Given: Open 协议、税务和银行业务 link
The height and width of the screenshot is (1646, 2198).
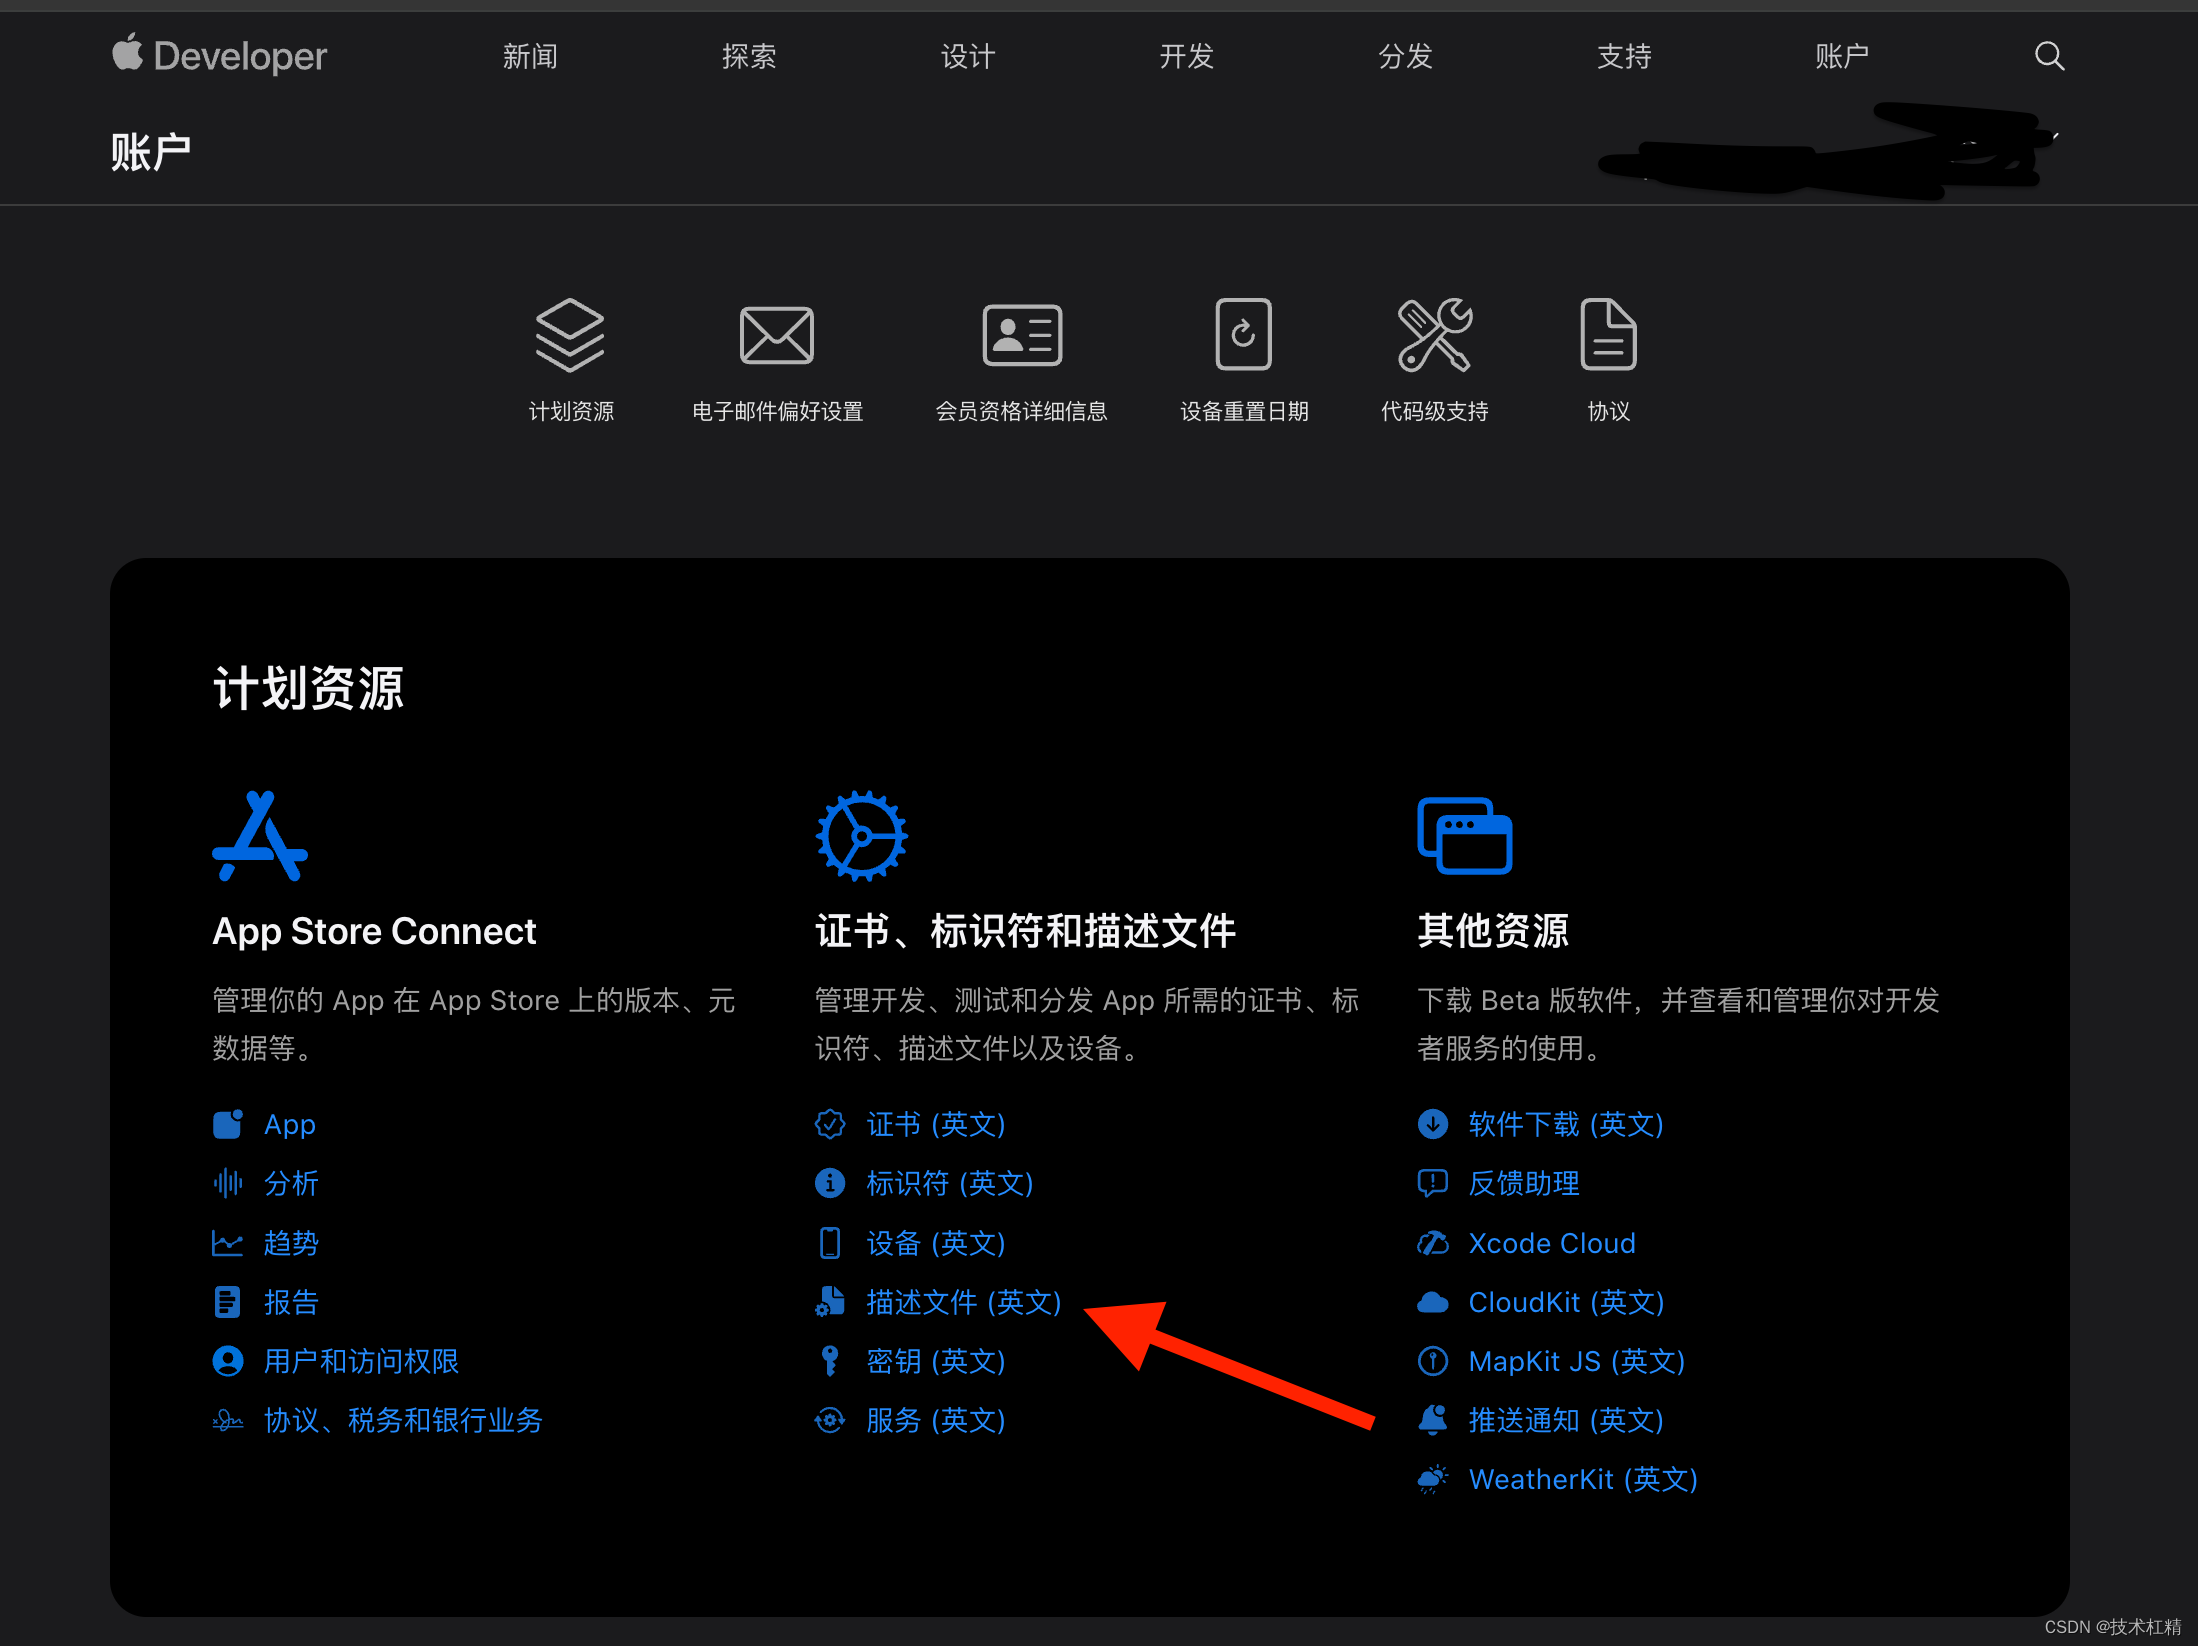Looking at the screenshot, I should pos(403,1420).
